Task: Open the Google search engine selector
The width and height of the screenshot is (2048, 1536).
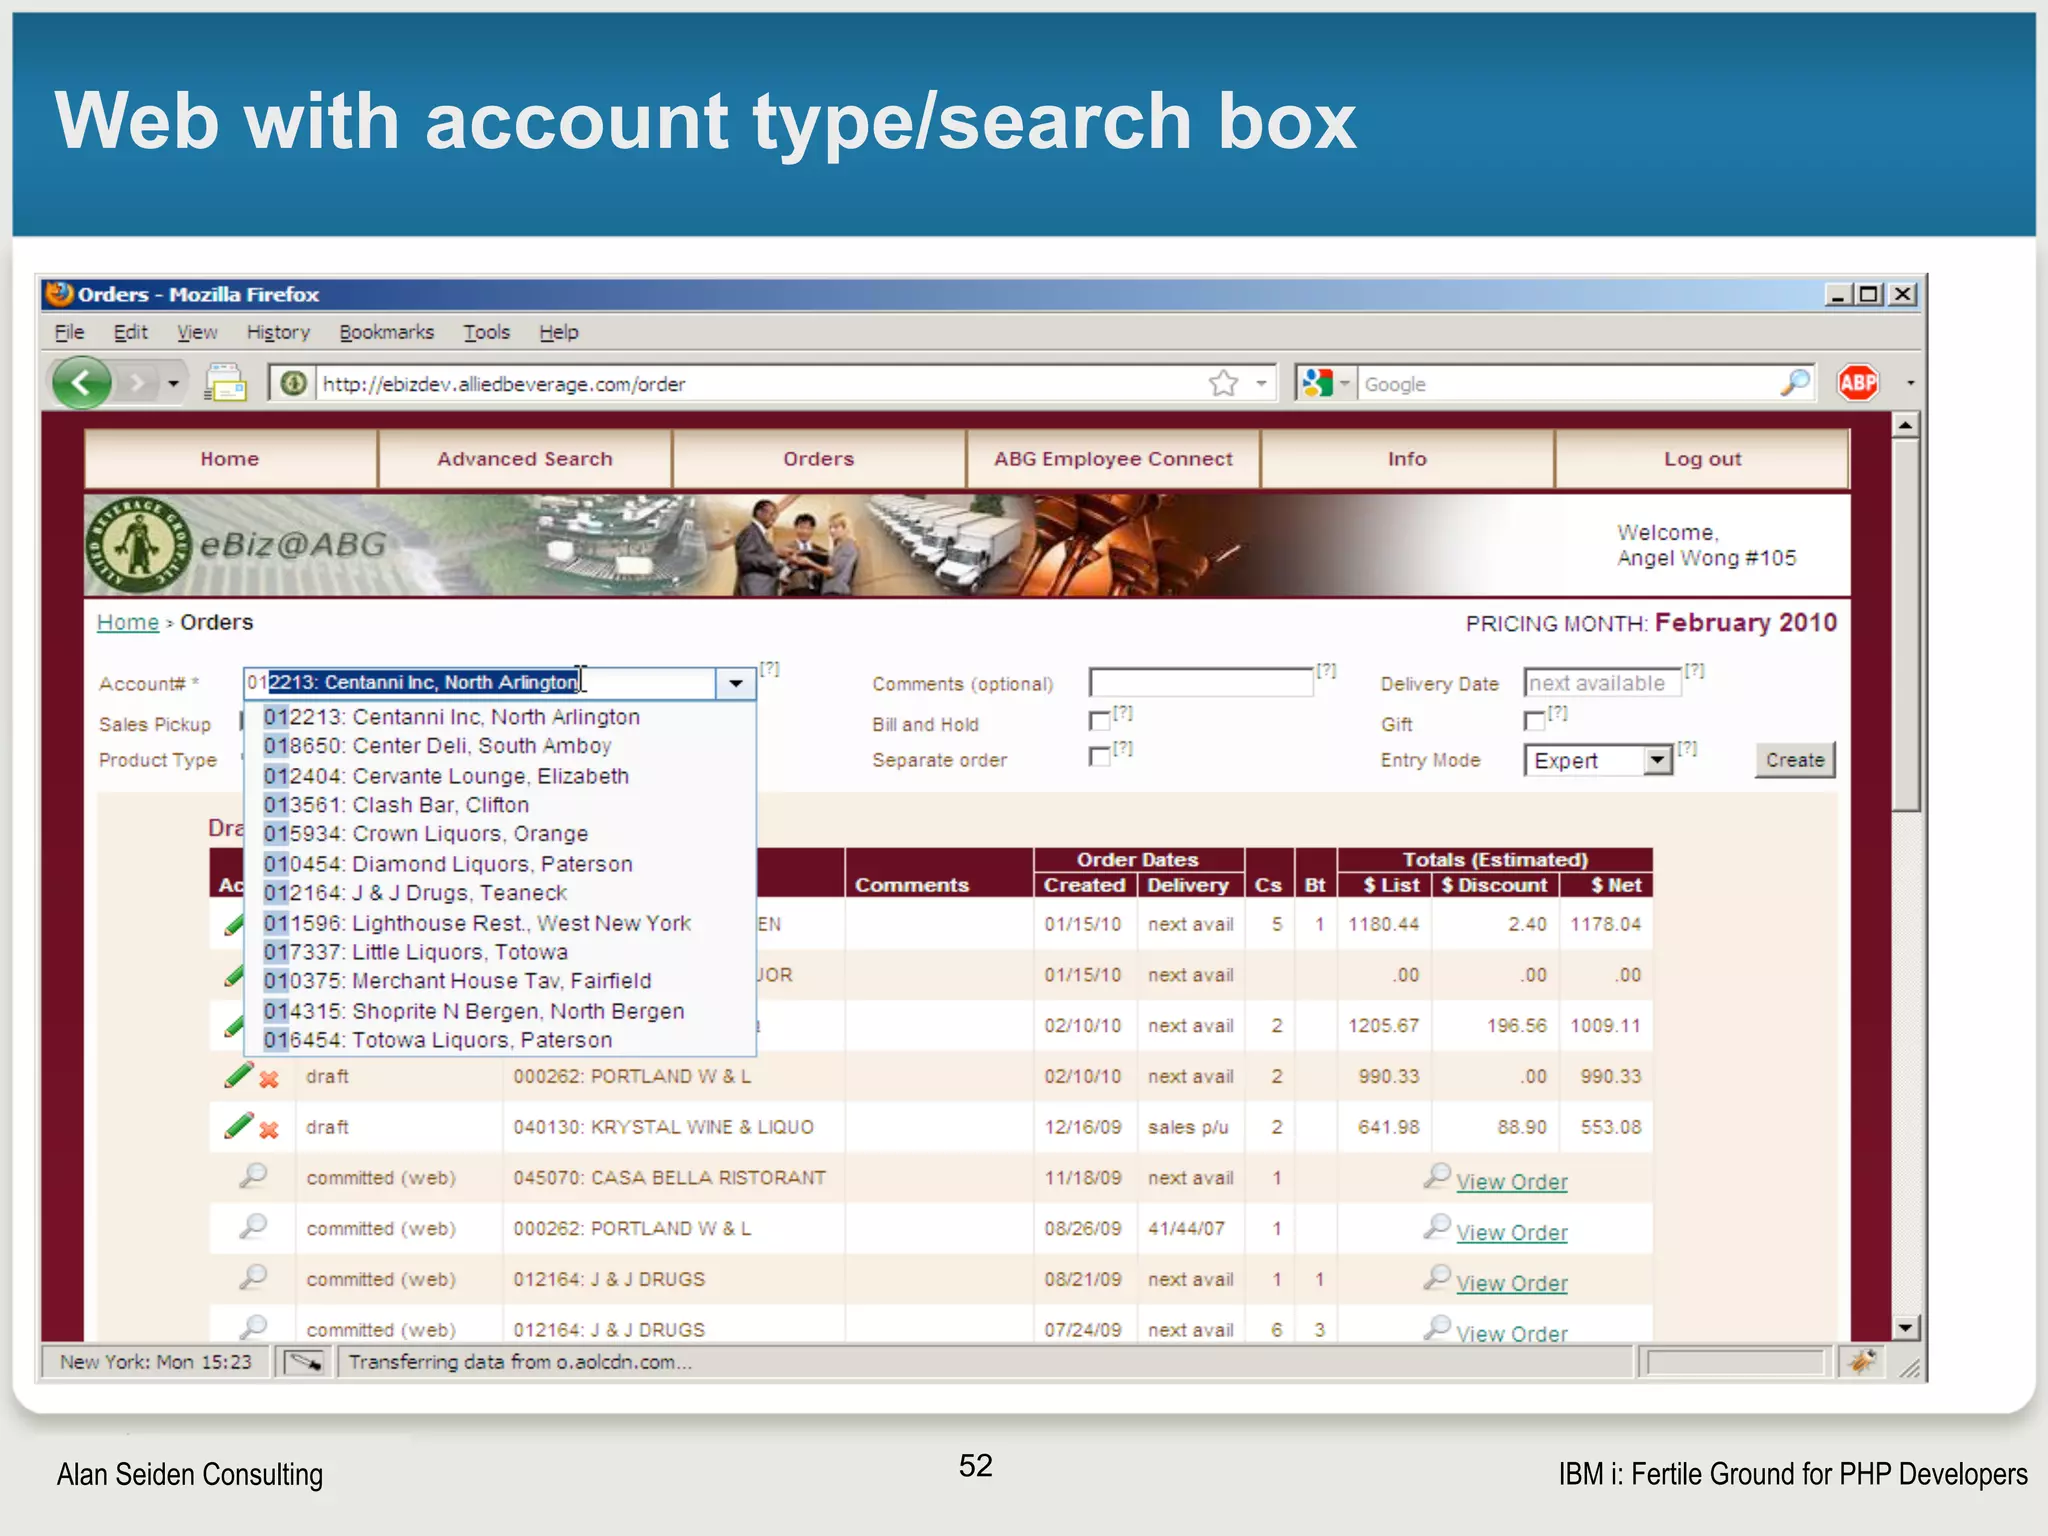Action: coord(1327,383)
